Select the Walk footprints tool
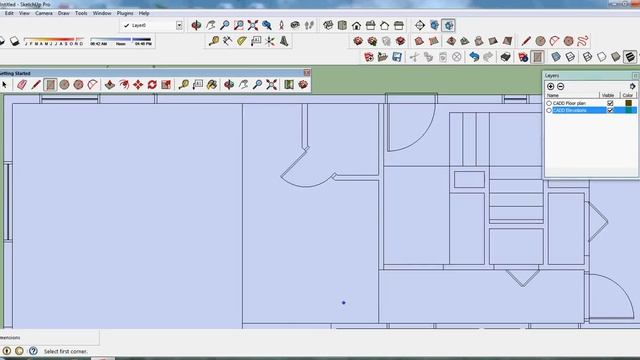This screenshot has width=640, height=360. pos(309,25)
